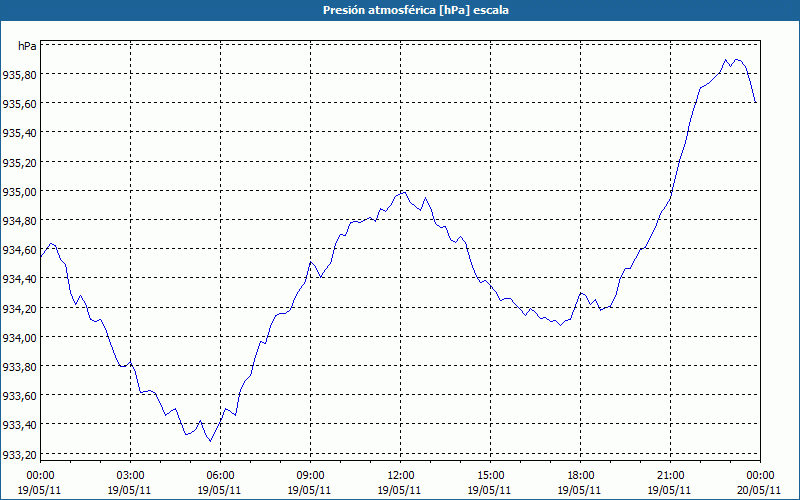Select the 21:00 time label
This screenshot has width=800, height=500.
(x=670, y=476)
